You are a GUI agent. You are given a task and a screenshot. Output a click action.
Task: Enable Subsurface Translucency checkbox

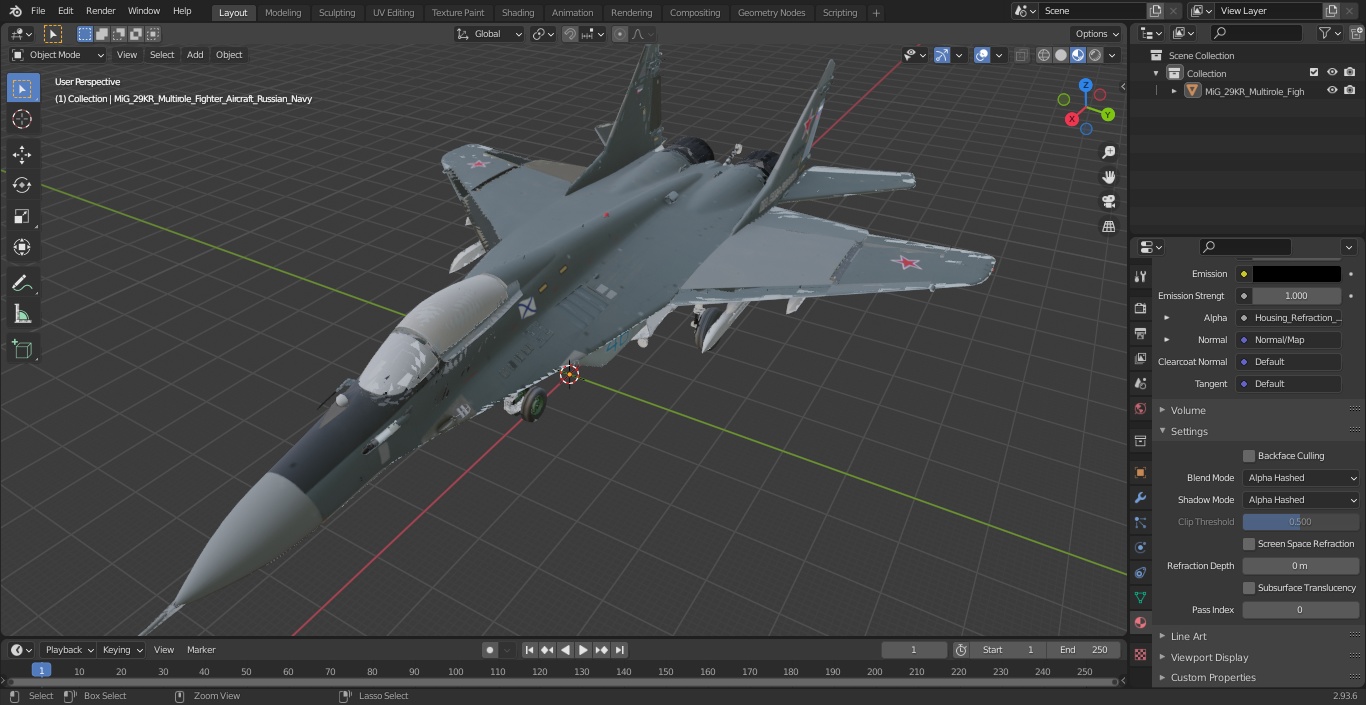1249,588
